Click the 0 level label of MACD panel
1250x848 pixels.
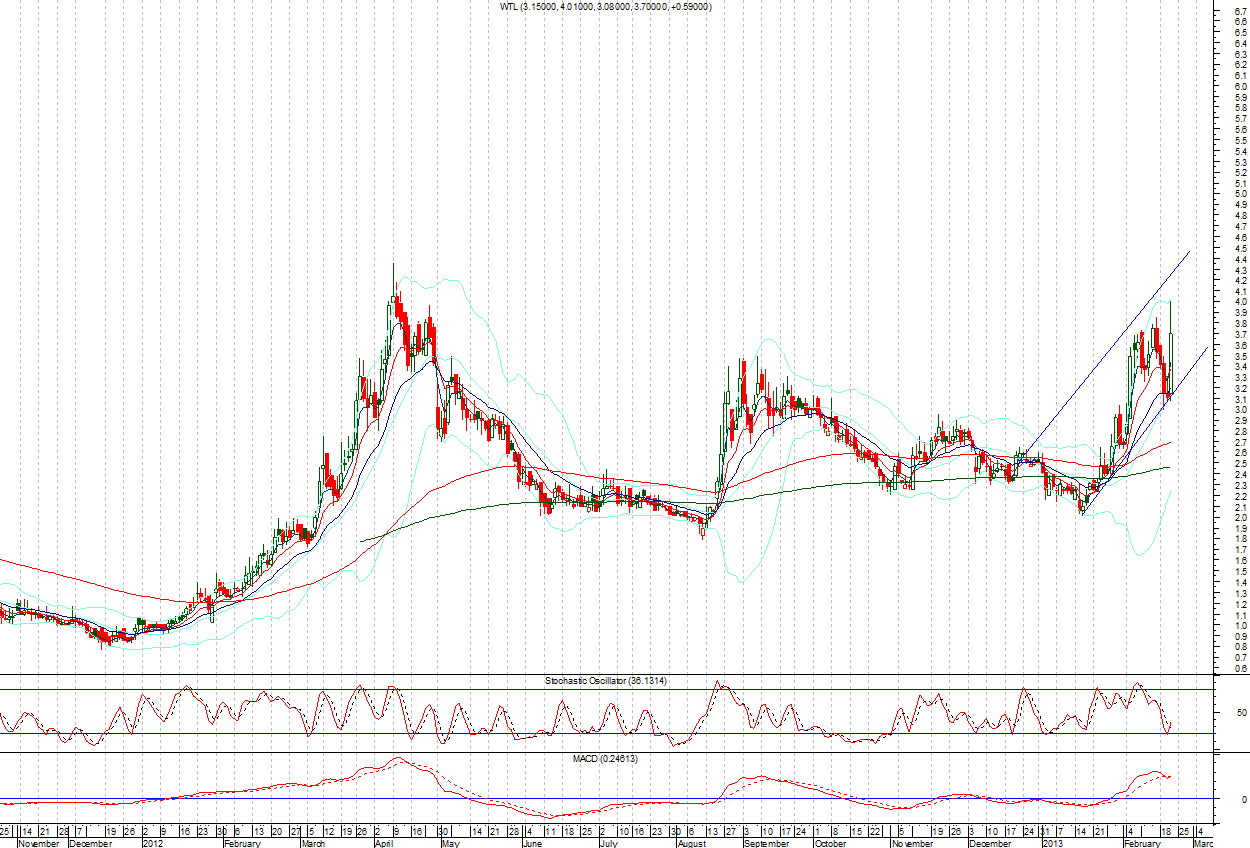click(x=1243, y=800)
